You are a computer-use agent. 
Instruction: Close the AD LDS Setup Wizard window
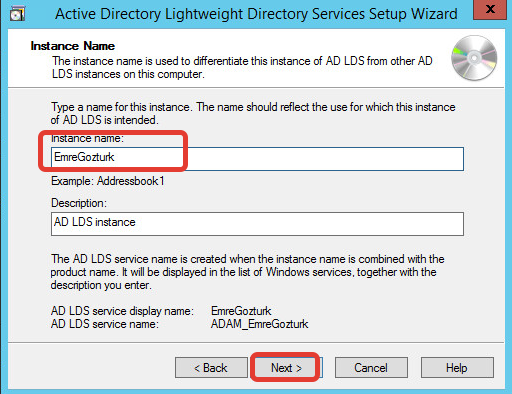[490, 9]
